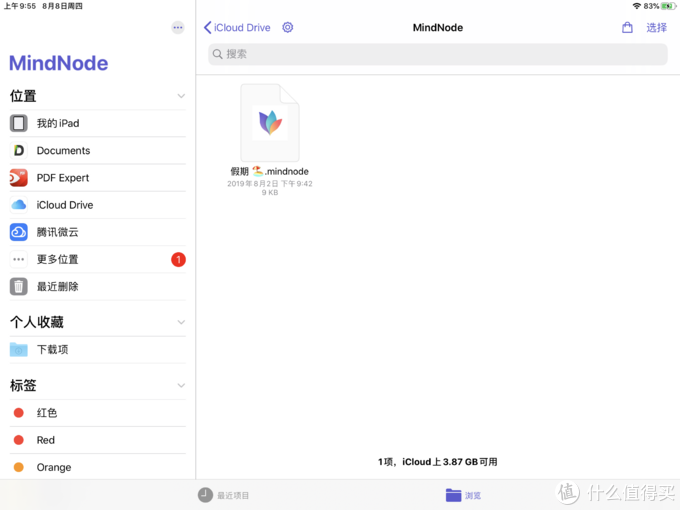Select the iCloud Drive cloud icon
This screenshot has width=680, height=510.
pos(19,205)
